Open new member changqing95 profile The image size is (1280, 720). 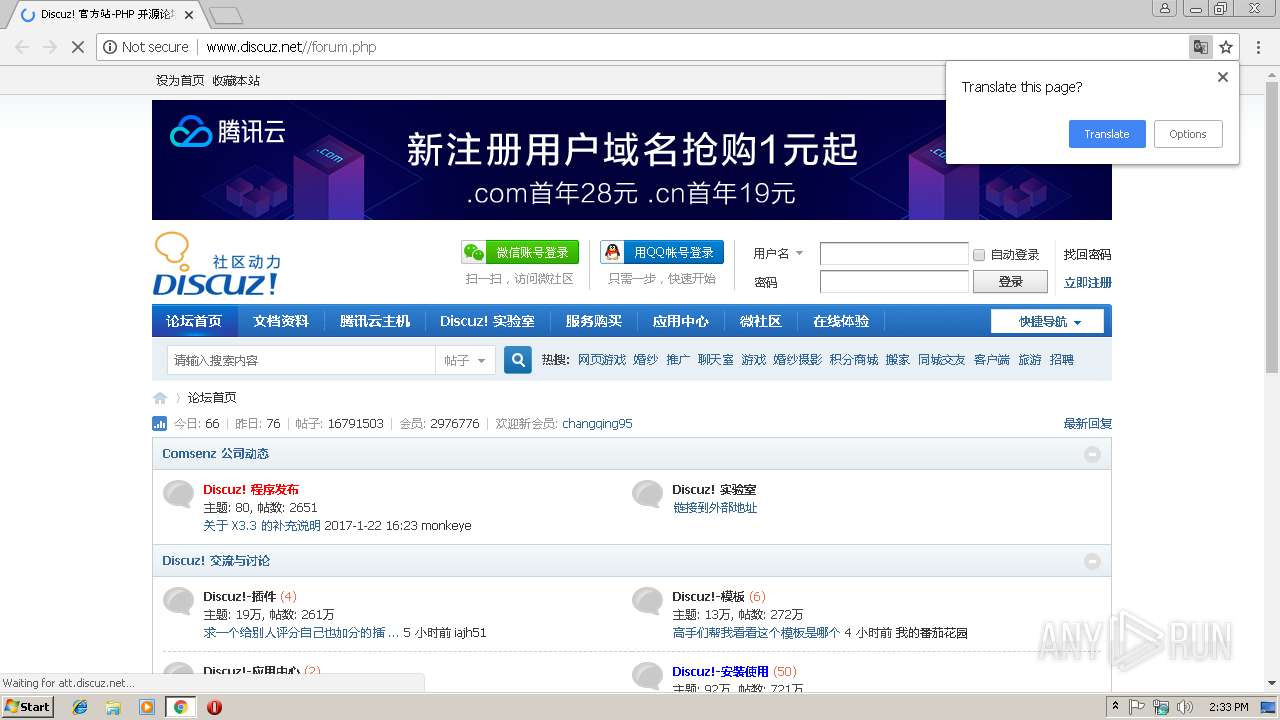(597, 423)
